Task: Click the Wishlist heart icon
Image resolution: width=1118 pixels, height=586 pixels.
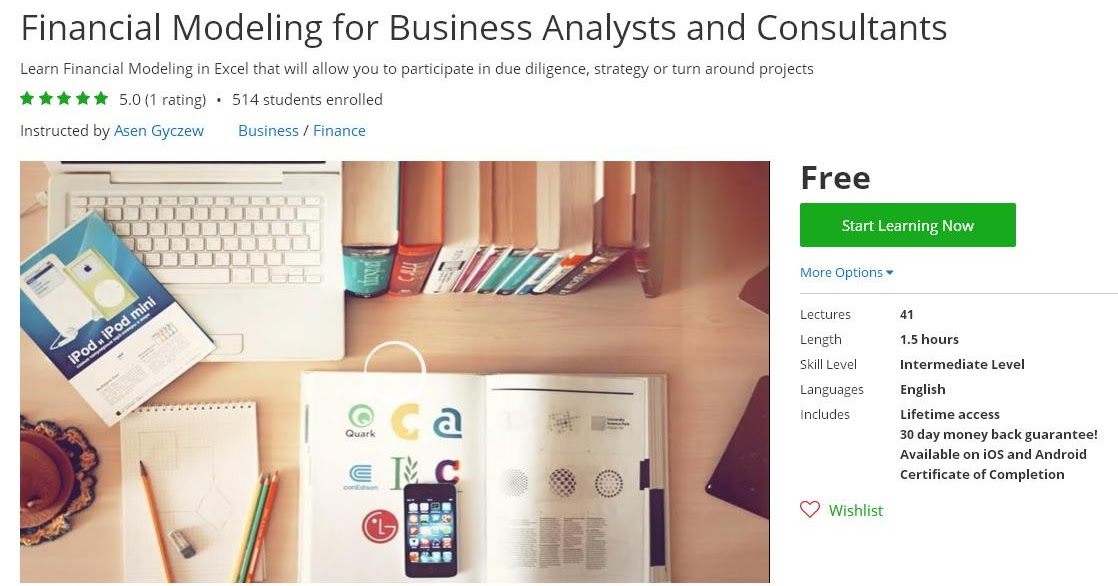Action: (809, 509)
